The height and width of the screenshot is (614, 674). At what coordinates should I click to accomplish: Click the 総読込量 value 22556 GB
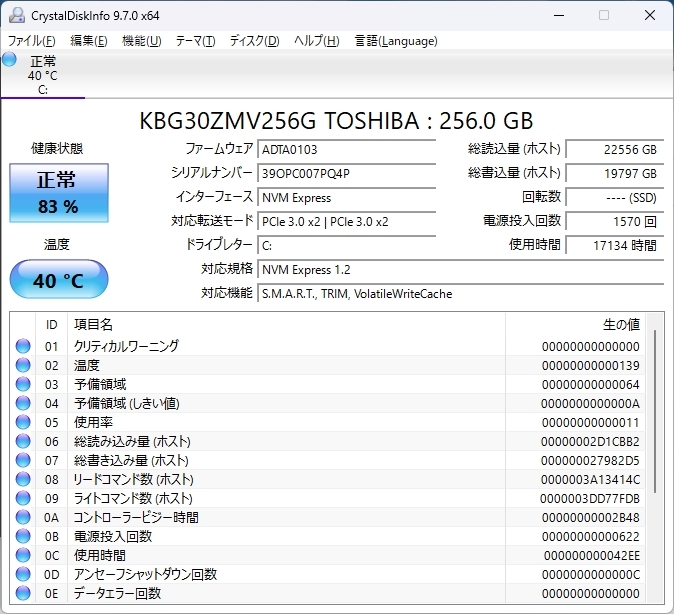pos(615,150)
